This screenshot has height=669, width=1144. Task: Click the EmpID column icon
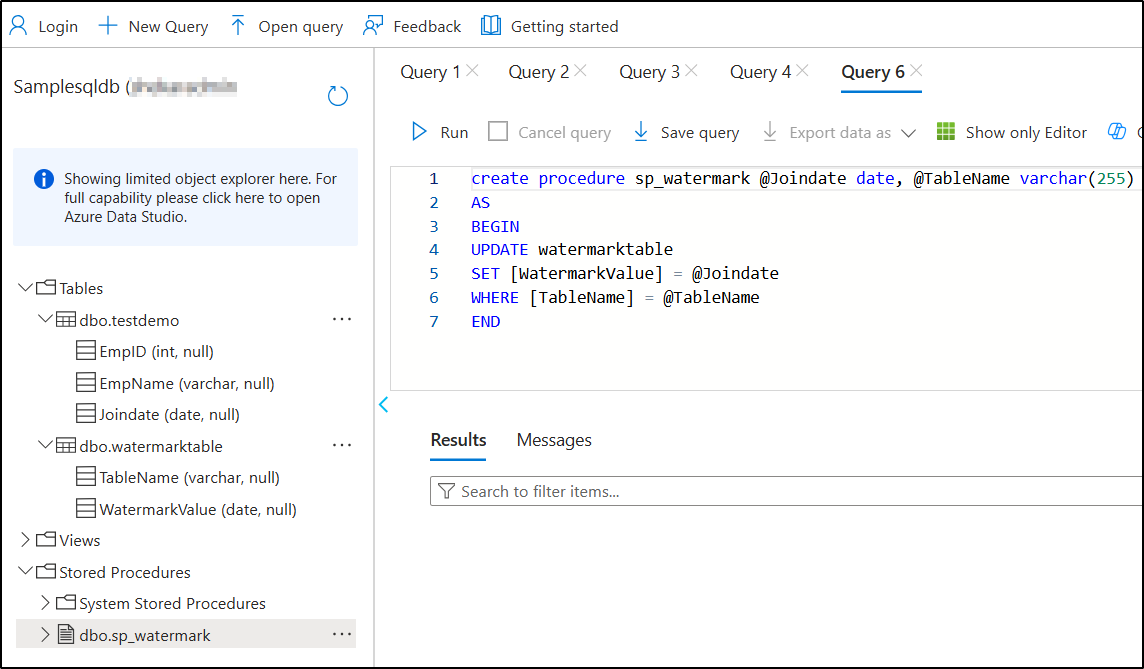point(86,351)
